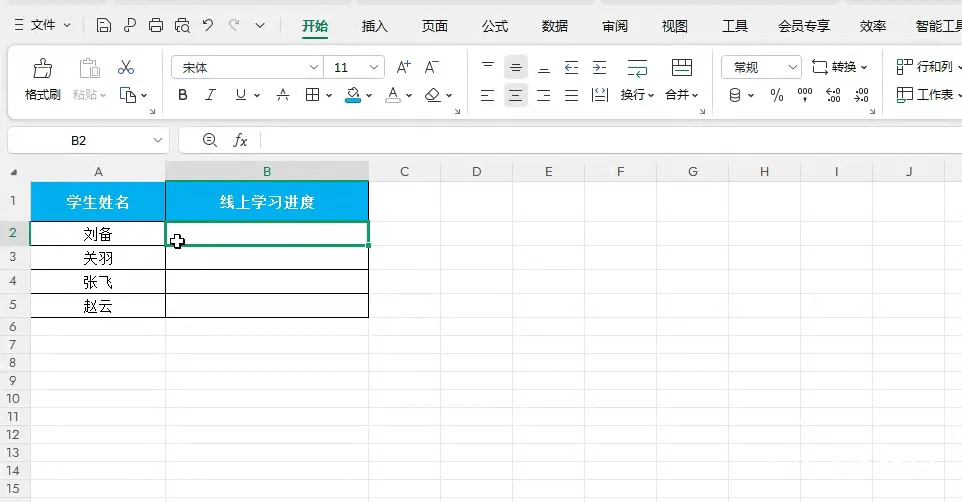This screenshot has width=962, height=502.
Task: Justify text alignment icon
Action: pyautogui.click(x=571, y=95)
